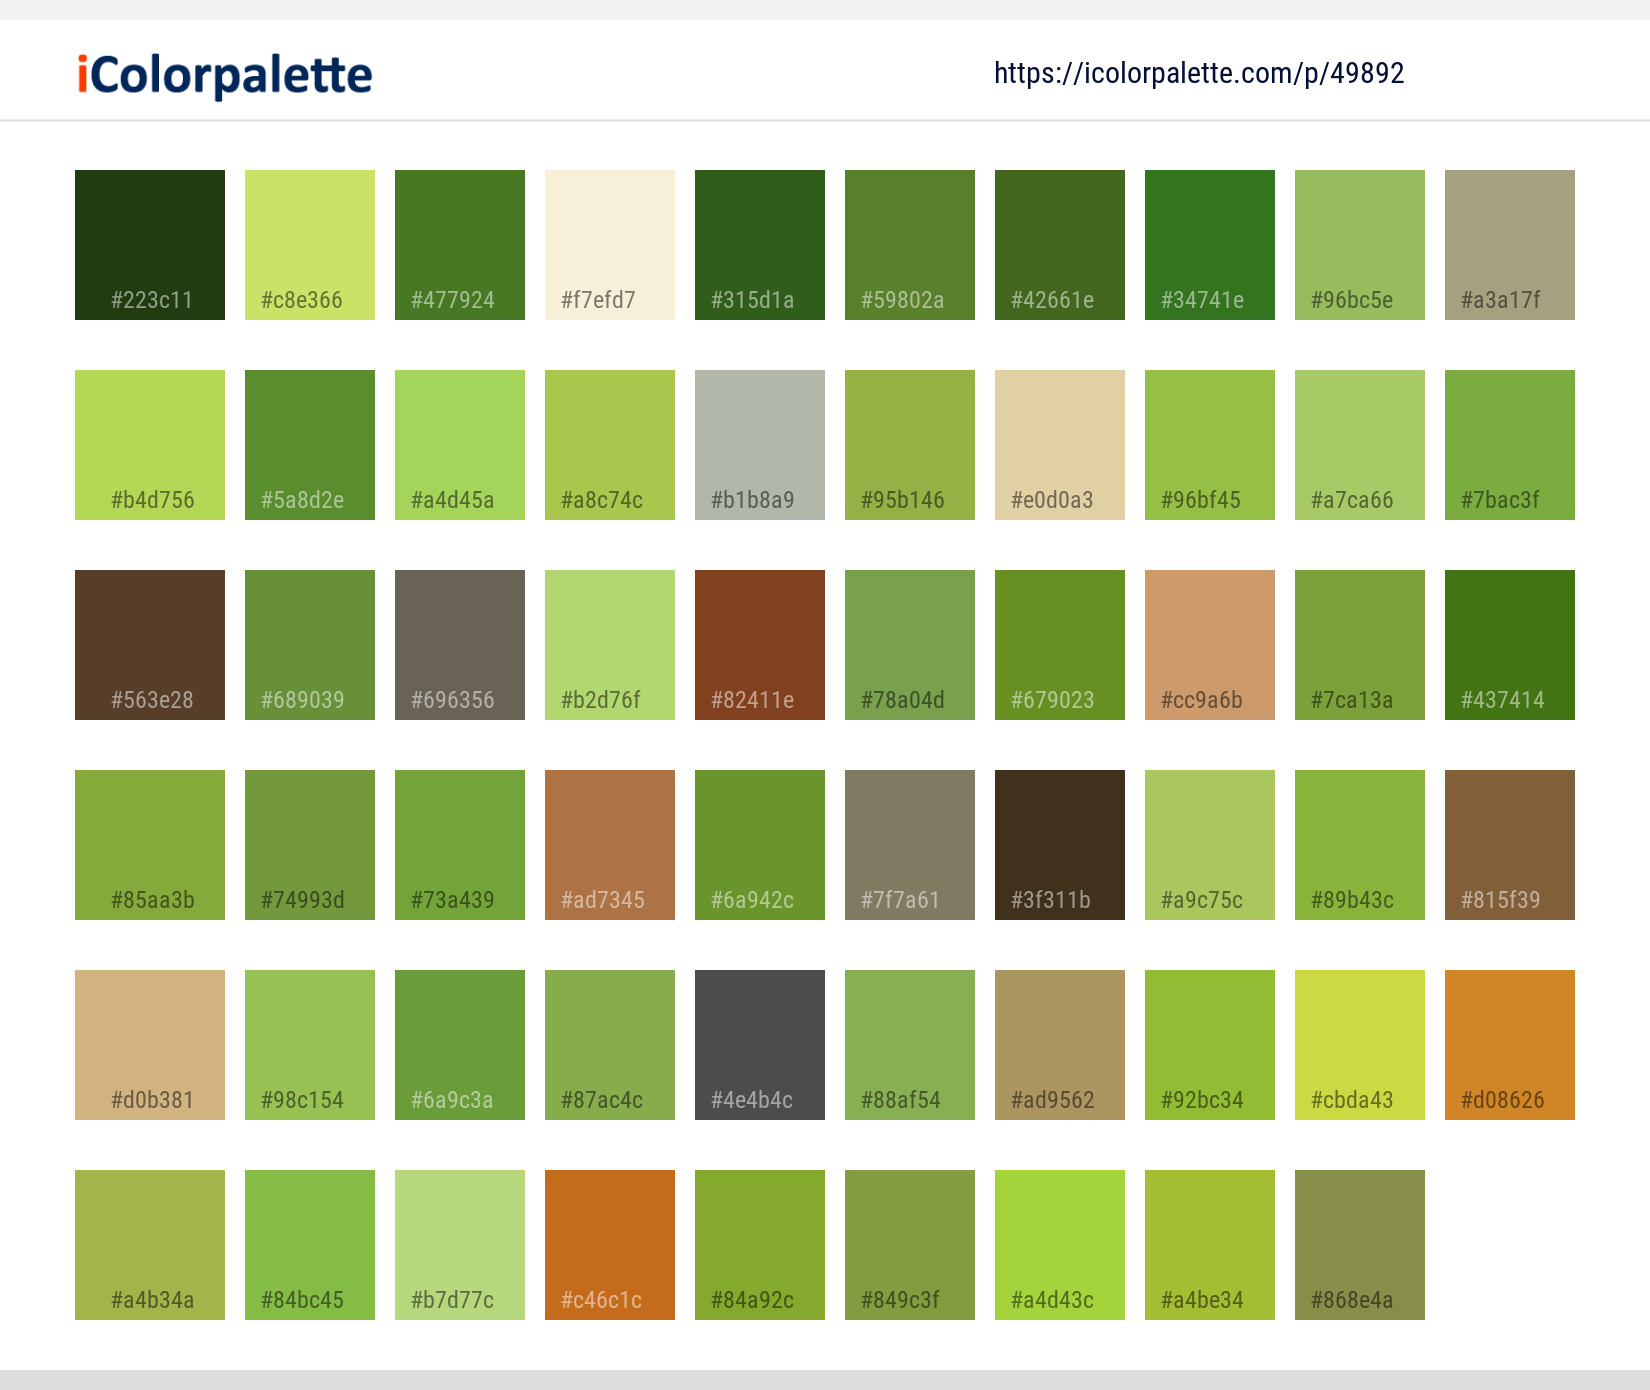Select the #a3a17f gray-olive swatch

click(x=1510, y=245)
